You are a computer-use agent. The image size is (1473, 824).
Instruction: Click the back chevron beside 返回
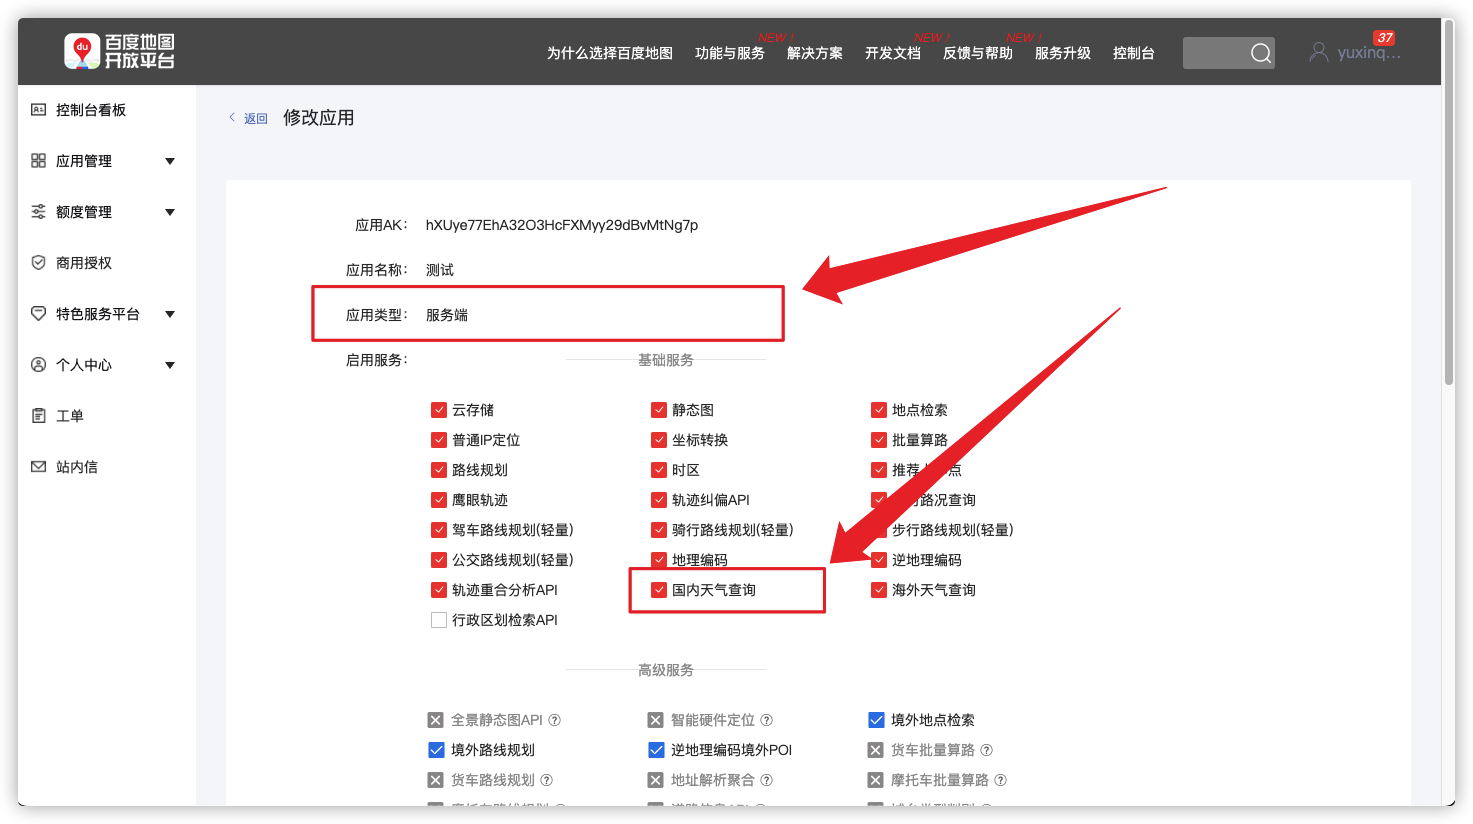click(232, 118)
